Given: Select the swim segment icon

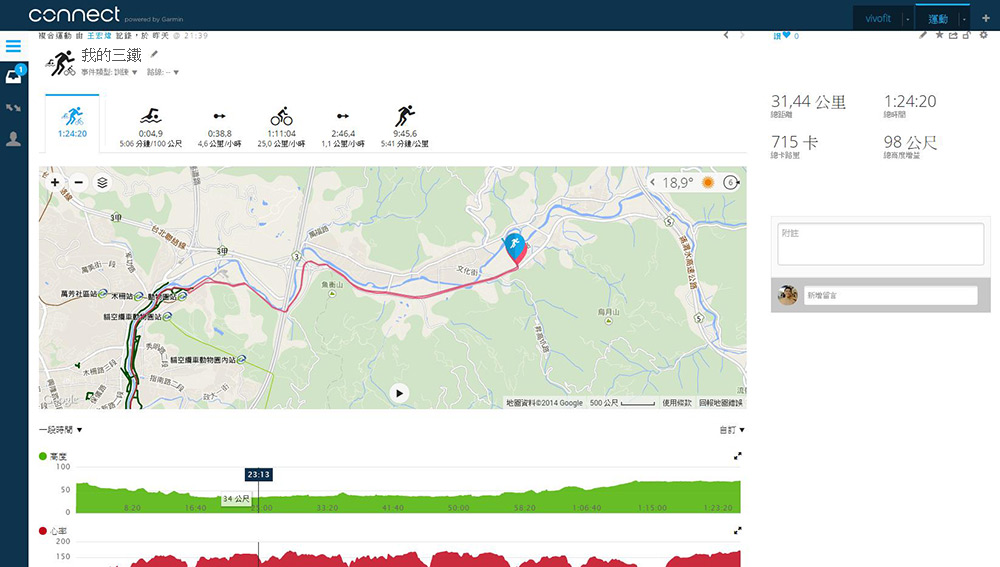Looking at the screenshot, I should [151, 116].
